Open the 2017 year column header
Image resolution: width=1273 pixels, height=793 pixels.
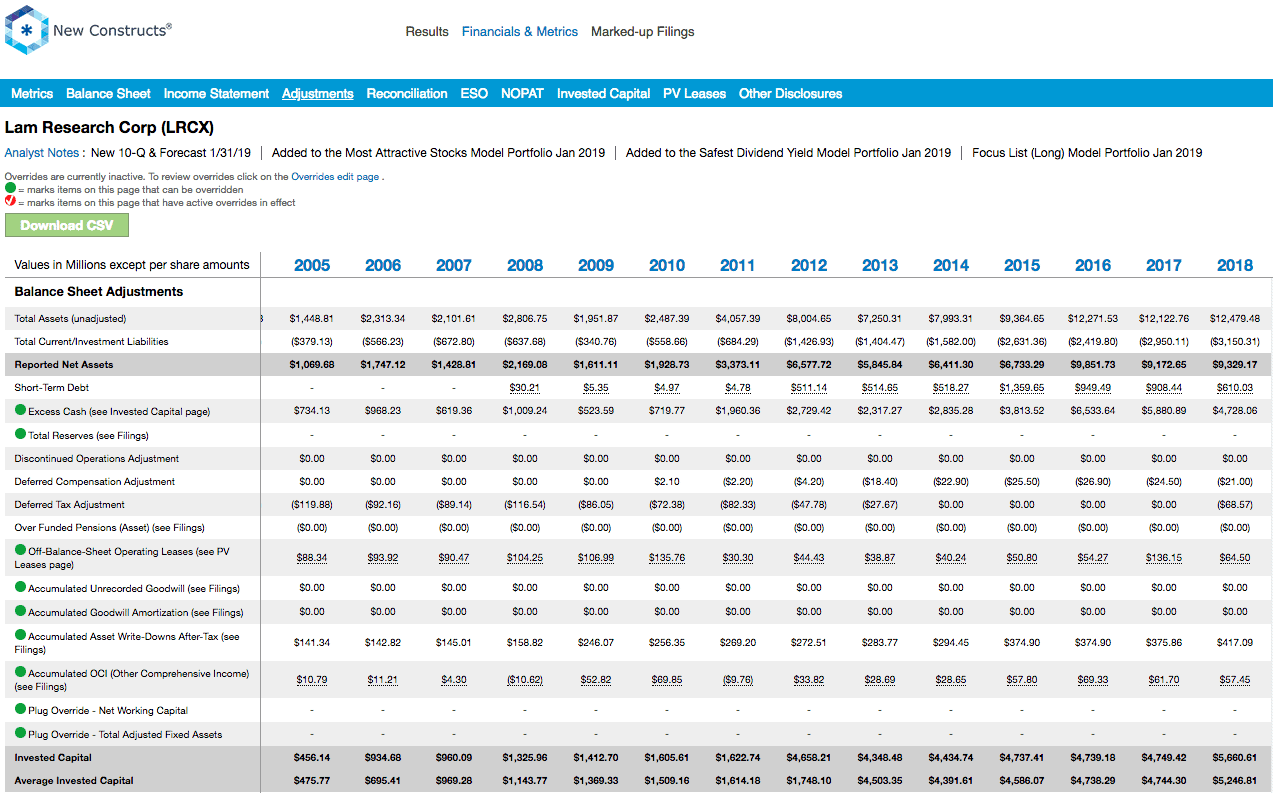tap(1164, 265)
